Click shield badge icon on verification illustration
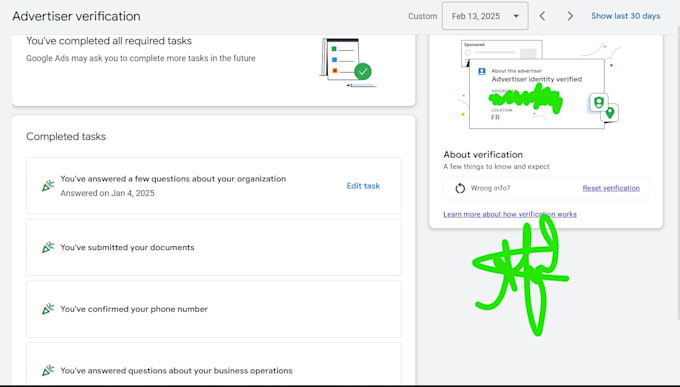 (598, 103)
